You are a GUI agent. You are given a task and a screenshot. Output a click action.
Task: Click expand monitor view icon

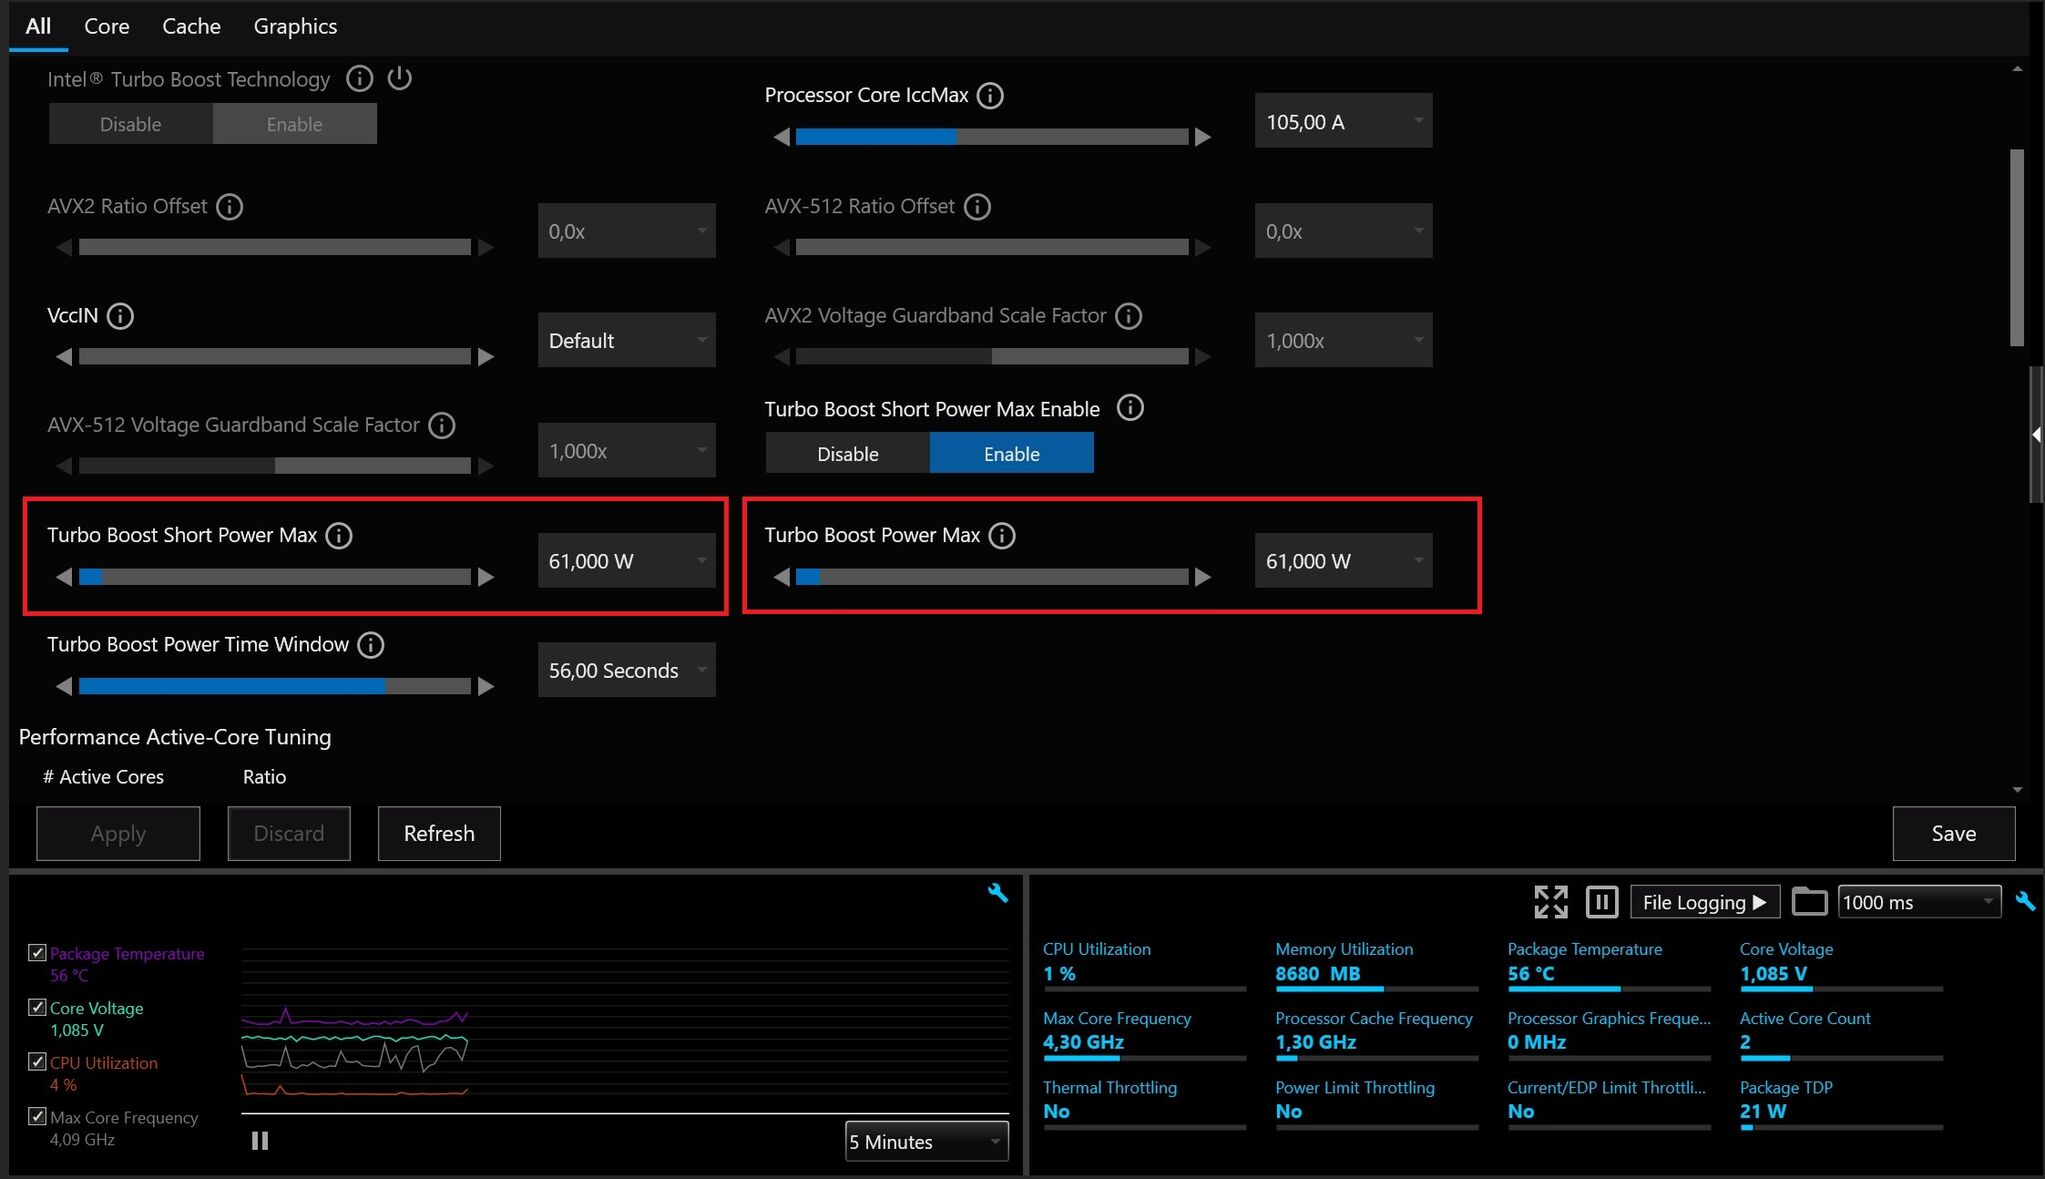click(x=1550, y=902)
